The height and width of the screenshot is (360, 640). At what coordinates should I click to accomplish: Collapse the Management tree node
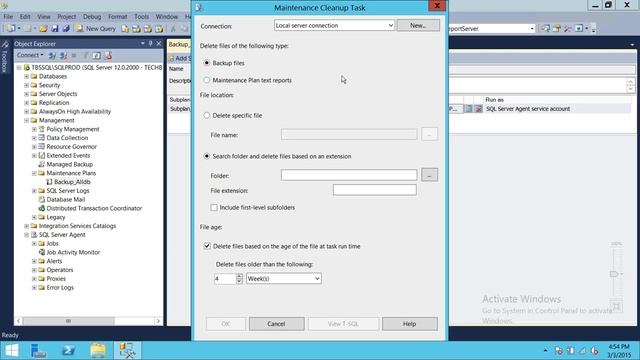click(27, 120)
